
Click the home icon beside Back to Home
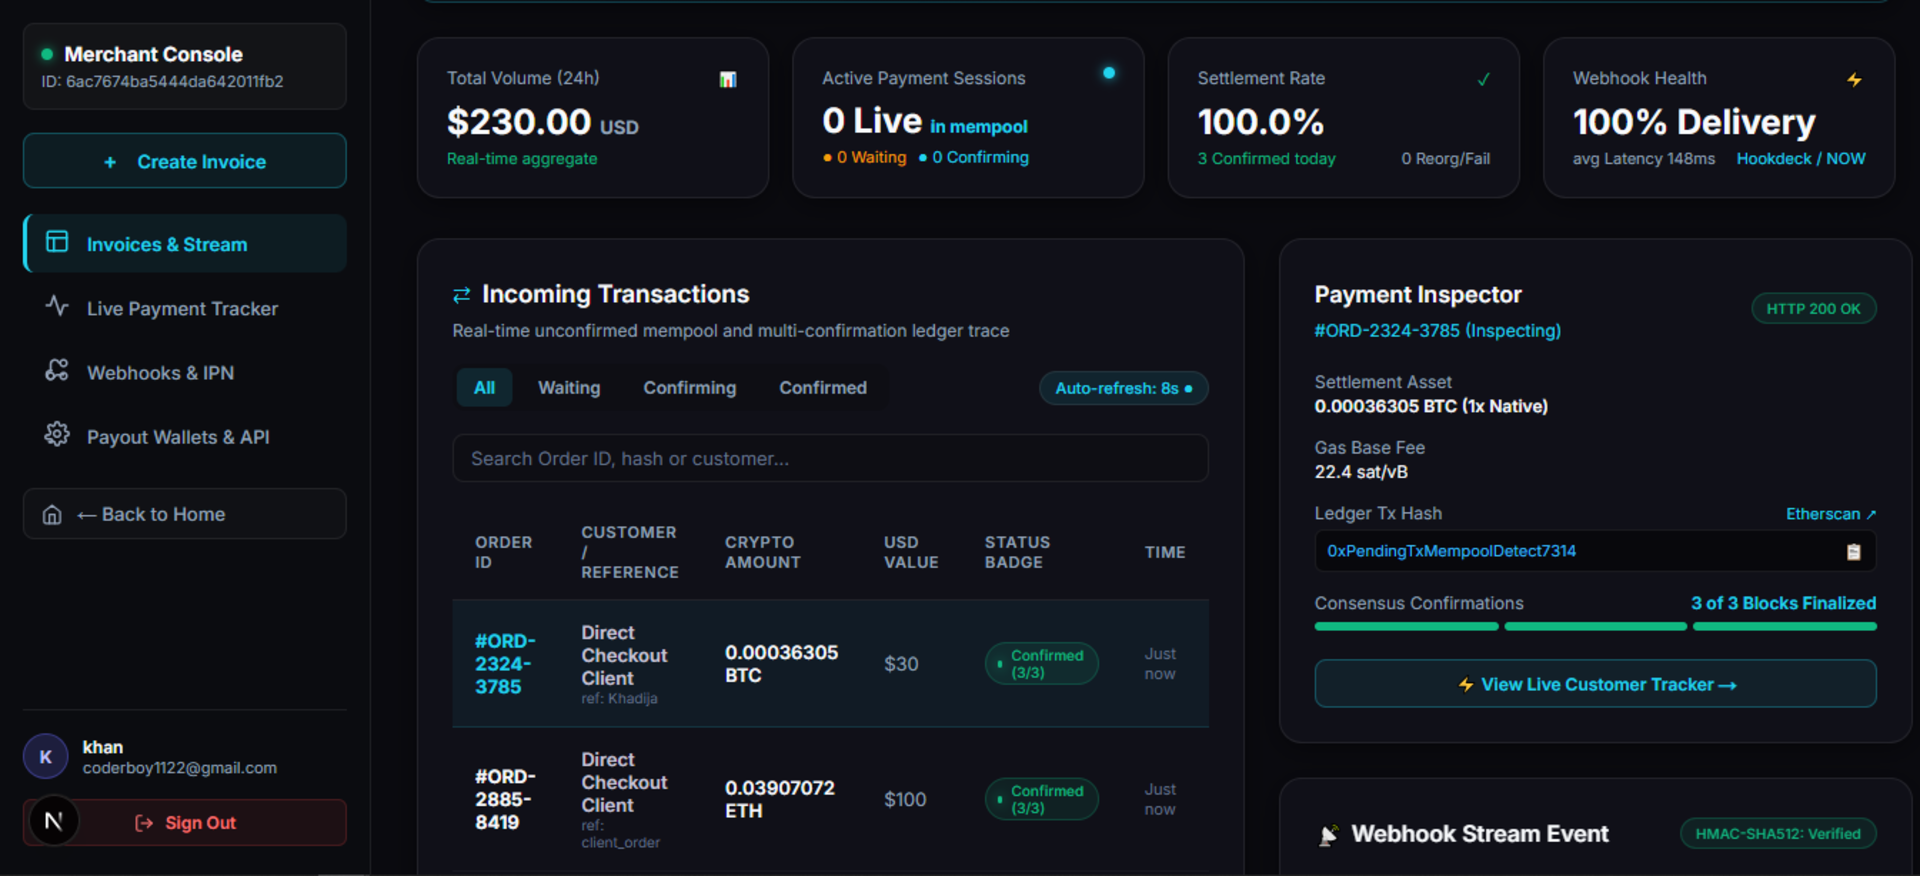52,515
